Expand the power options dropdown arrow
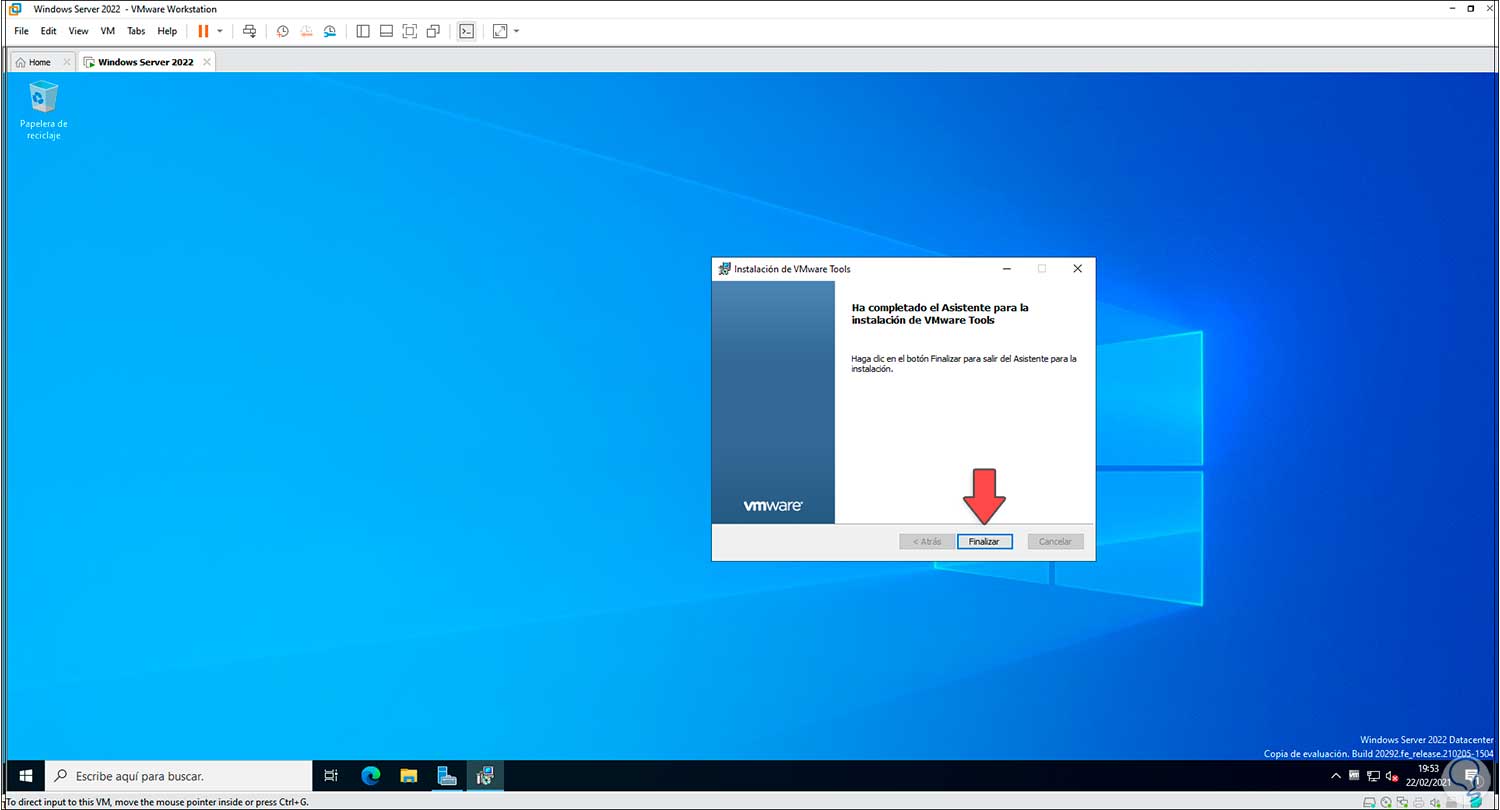The width and height of the screenshot is (1500, 810). tap(220, 31)
